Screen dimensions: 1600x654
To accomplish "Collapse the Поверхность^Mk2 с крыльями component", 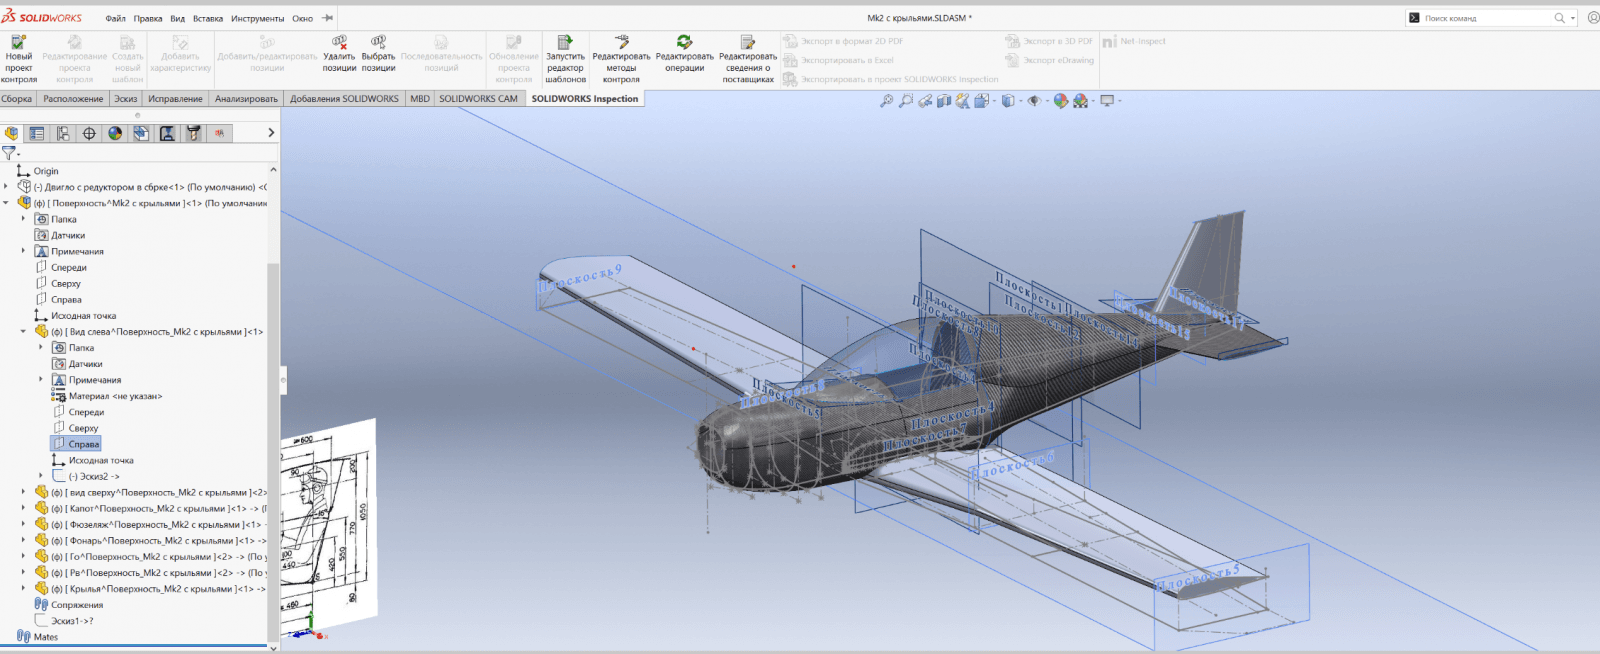I will point(6,203).
